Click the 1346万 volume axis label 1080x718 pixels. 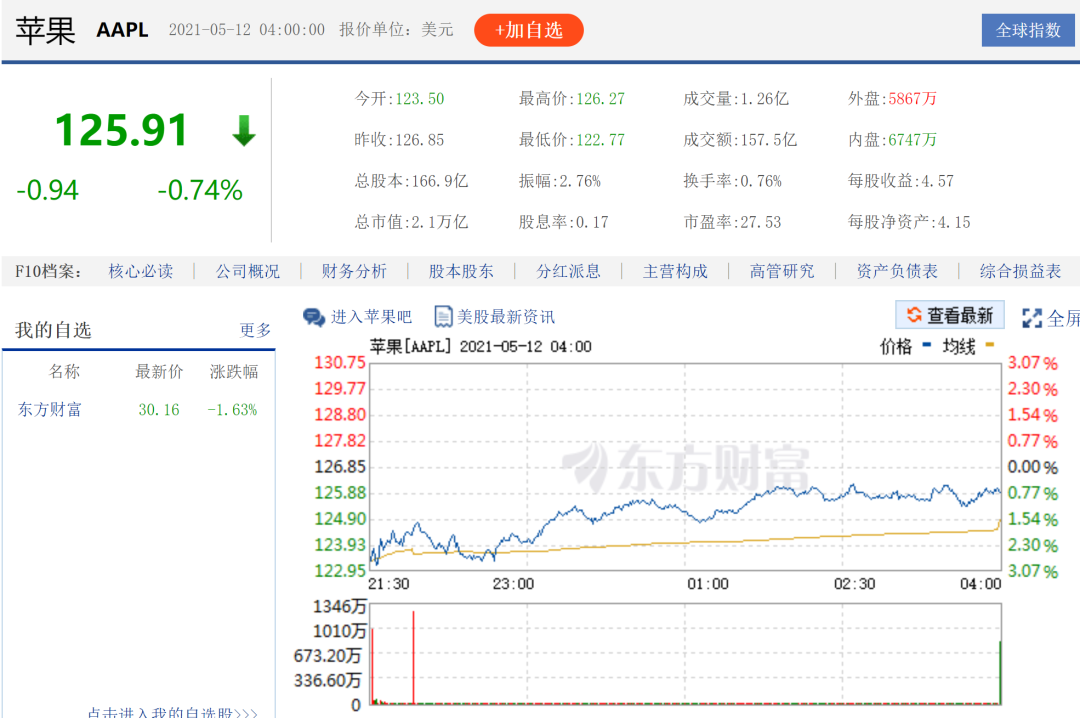pyautogui.click(x=340, y=606)
